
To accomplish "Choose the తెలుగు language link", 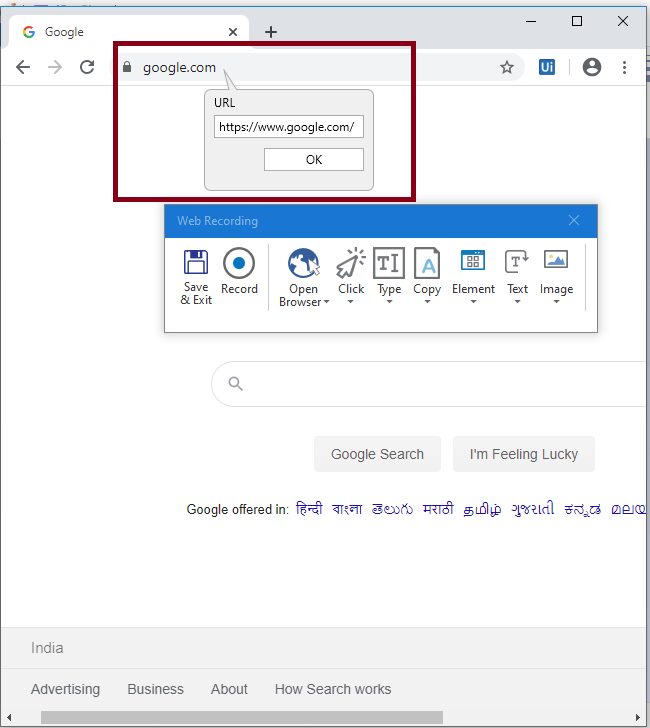I will (x=392, y=509).
